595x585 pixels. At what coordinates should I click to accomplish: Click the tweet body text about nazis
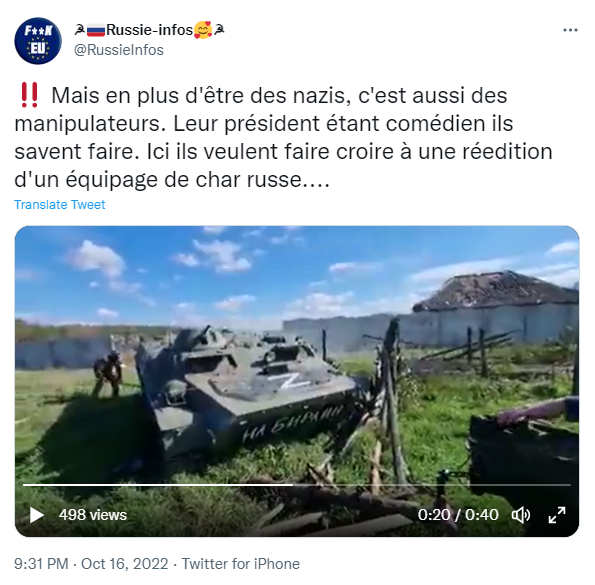point(283,137)
